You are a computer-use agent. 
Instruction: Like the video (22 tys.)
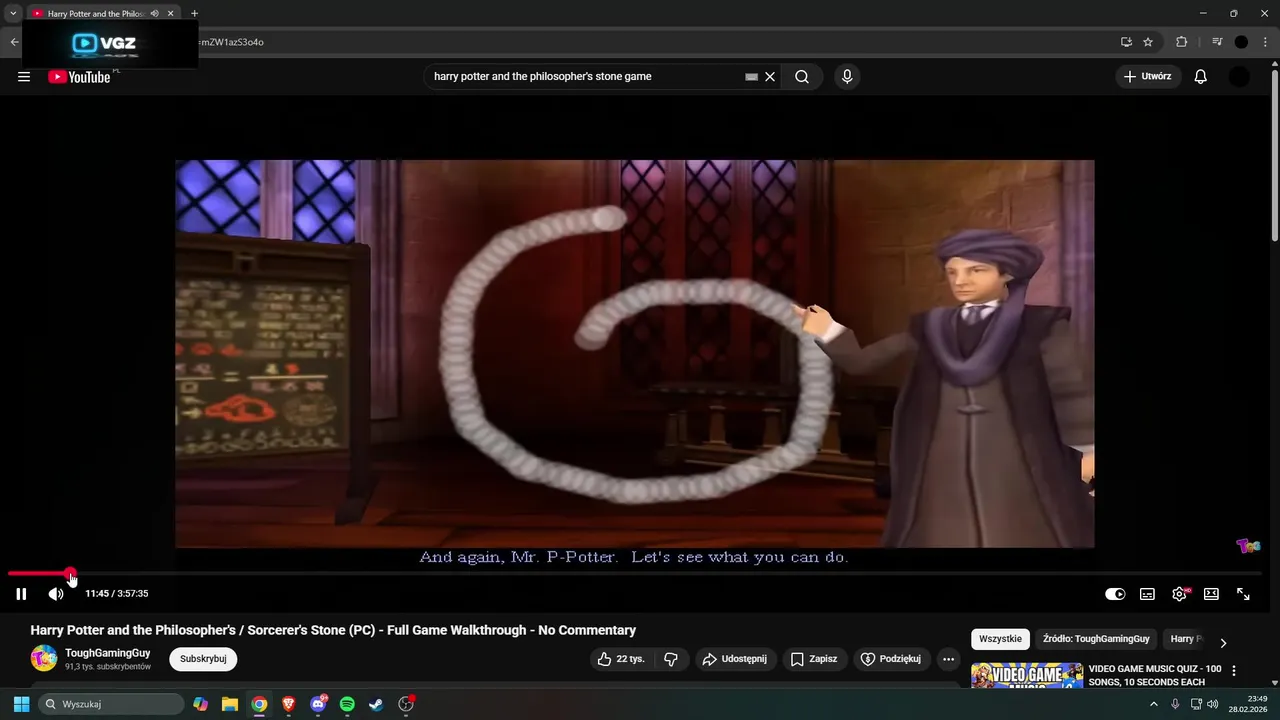tap(621, 659)
